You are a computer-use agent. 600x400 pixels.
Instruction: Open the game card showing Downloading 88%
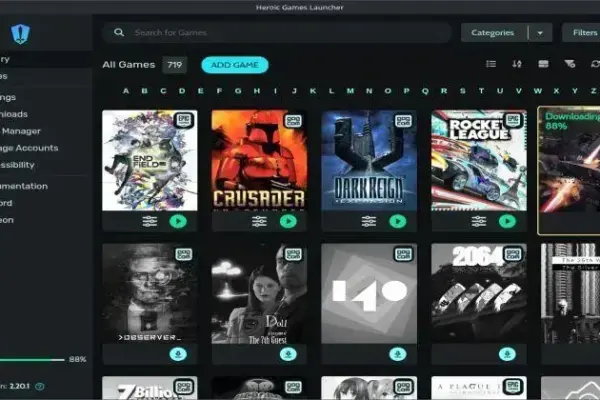[x=569, y=170]
